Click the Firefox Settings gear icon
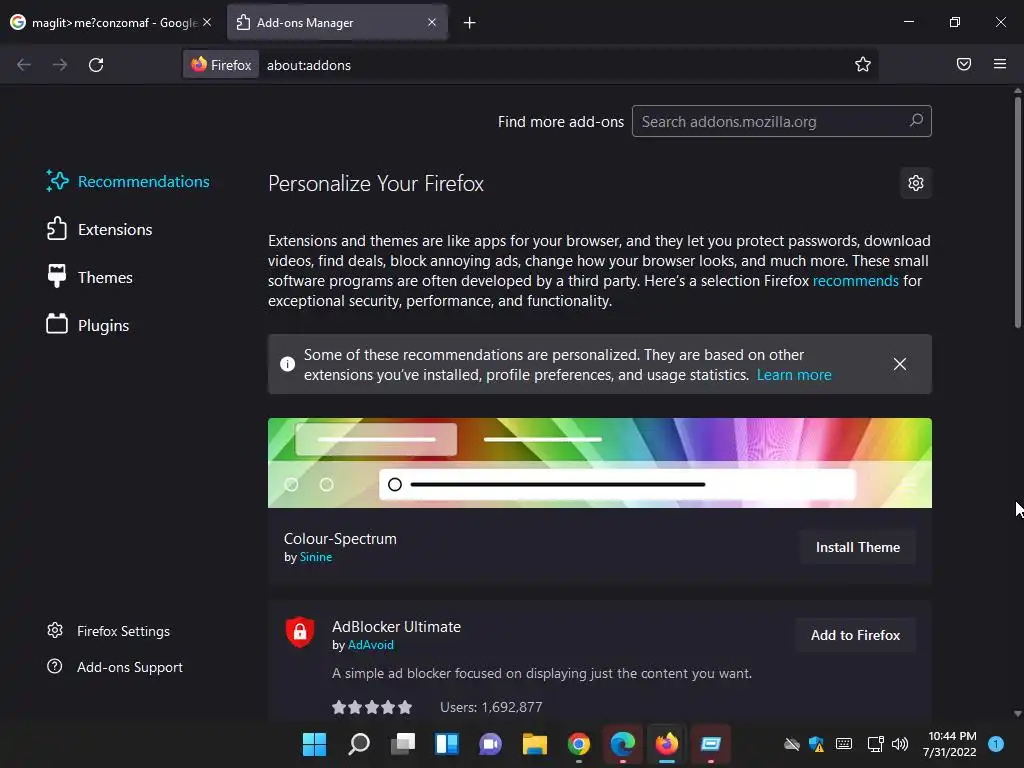 pos(55,630)
